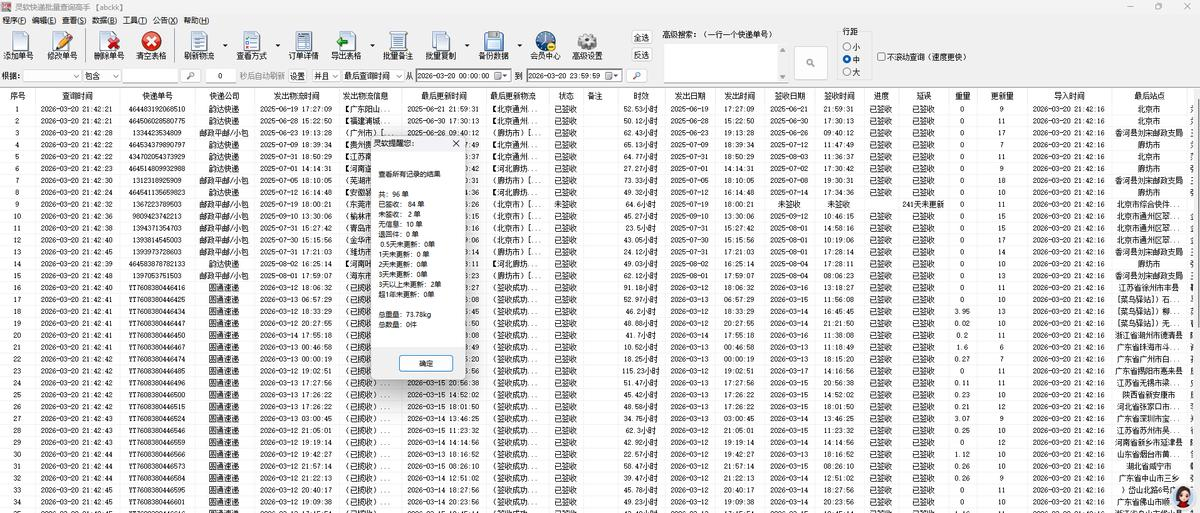Screen dimensions: 1200x513
Task: Click the cartoon assistant avatar in bottom corner
Action: [x=1184, y=498]
